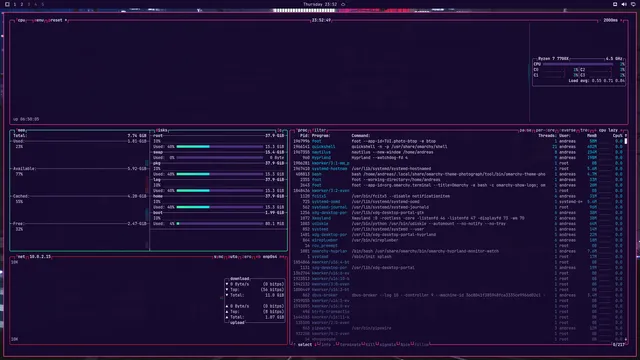
Task: Click kill in the proc footer
Action: click(369, 344)
